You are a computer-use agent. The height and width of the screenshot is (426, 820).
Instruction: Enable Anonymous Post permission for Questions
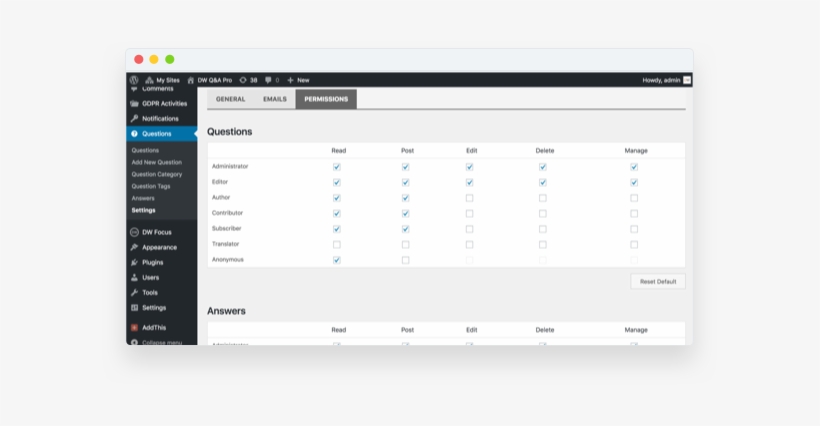[405, 260]
